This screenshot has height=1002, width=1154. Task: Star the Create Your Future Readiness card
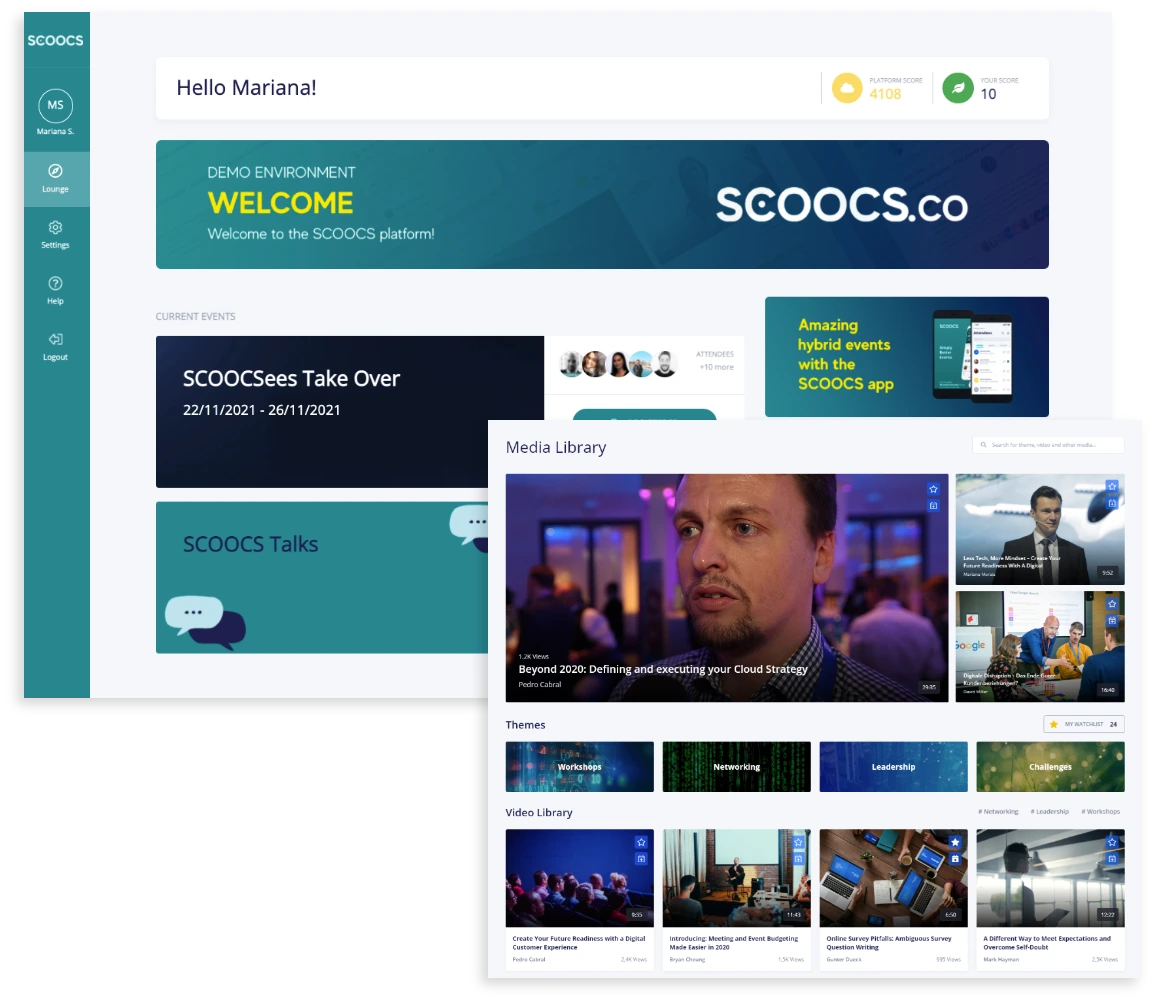click(641, 842)
